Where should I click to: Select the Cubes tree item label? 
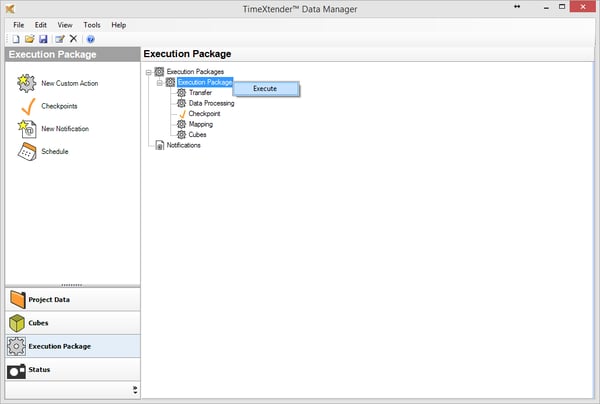[197, 135]
